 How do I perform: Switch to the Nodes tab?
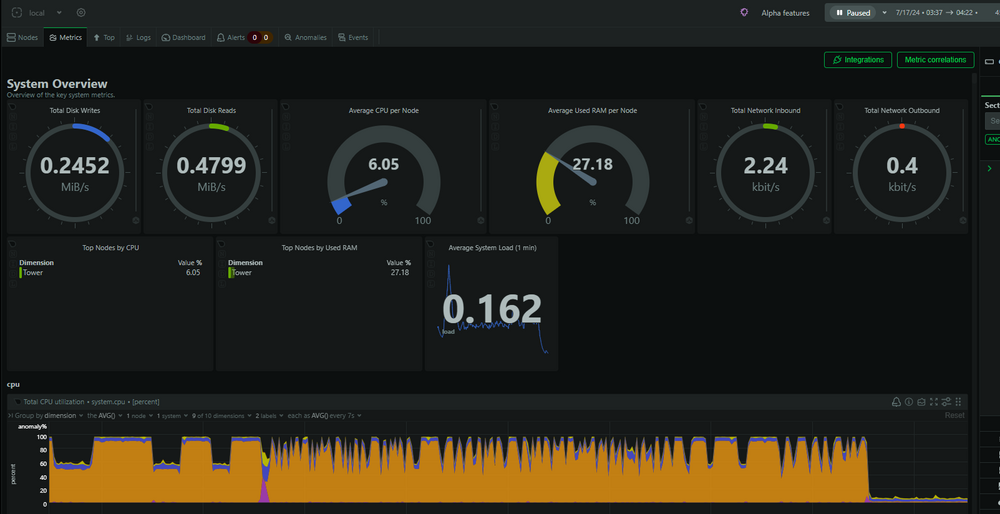coord(22,38)
